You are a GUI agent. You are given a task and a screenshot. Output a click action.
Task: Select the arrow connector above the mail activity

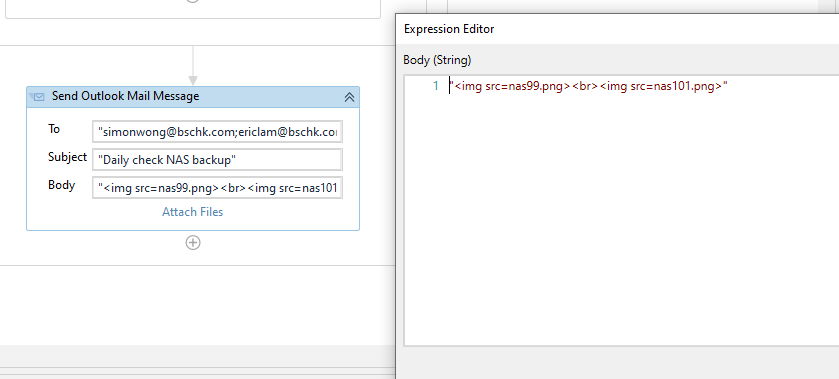[x=193, y=65]
